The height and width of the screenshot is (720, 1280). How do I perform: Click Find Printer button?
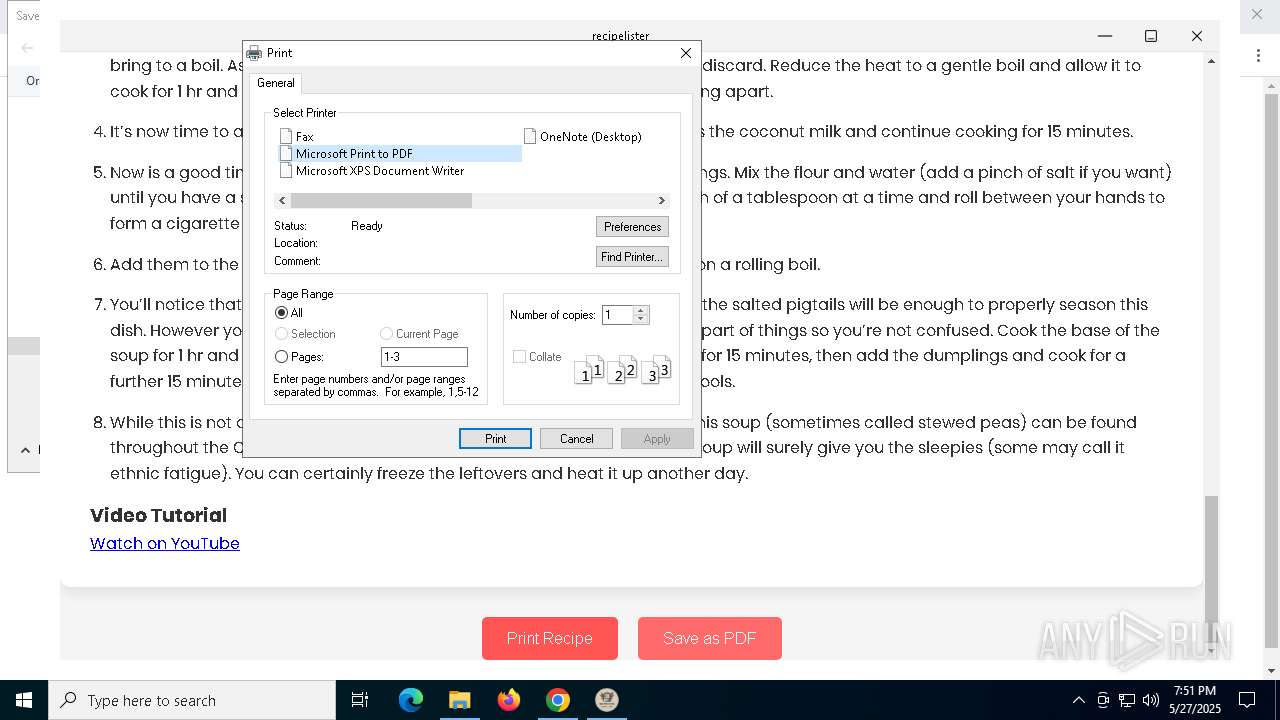coord(632,257)
